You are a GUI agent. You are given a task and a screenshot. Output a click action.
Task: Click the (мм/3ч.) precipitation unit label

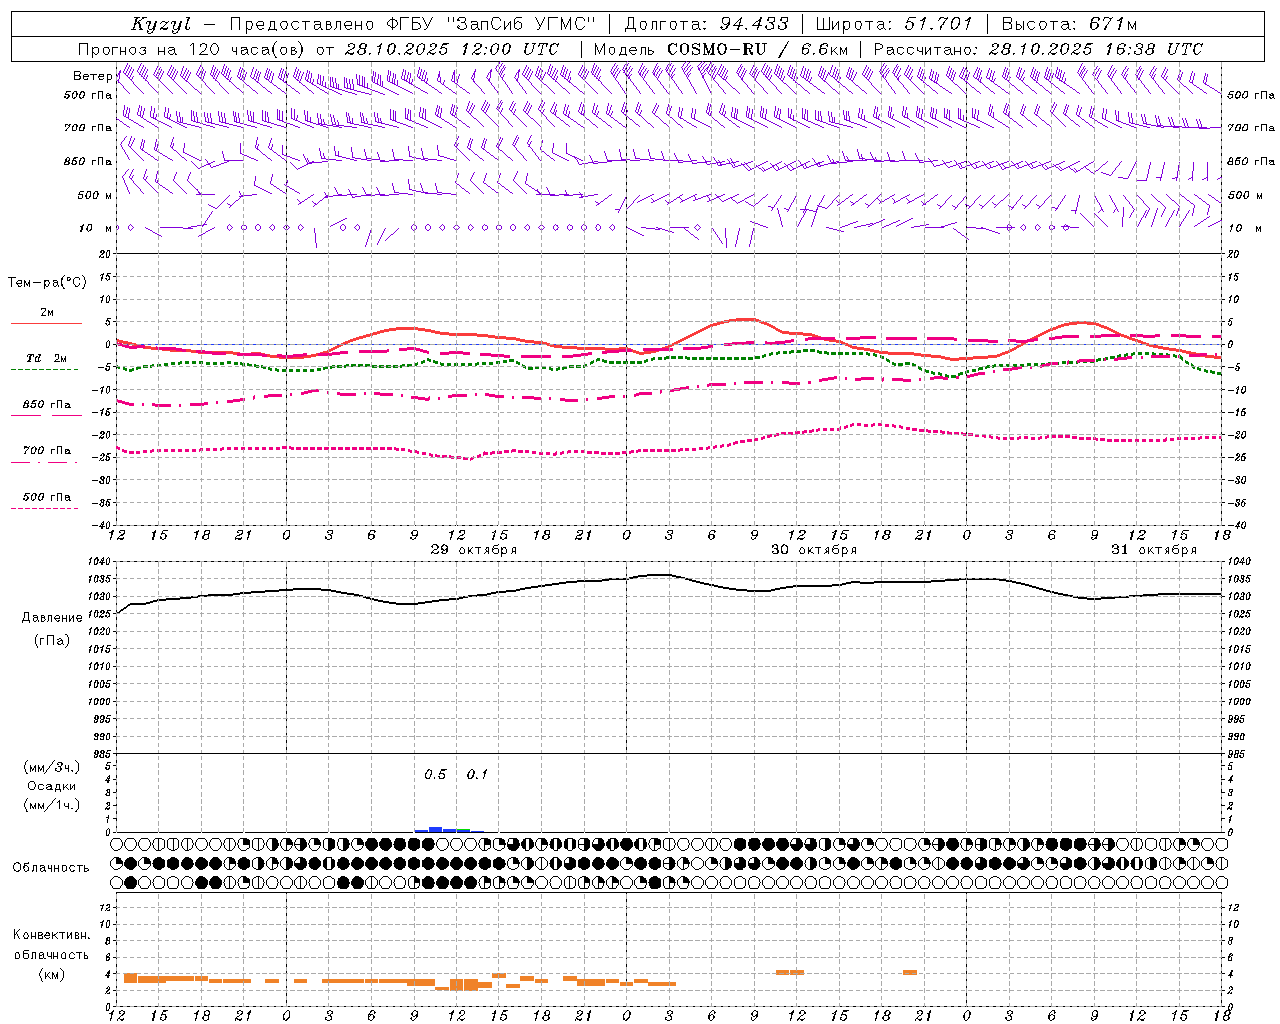pos(52,767)
